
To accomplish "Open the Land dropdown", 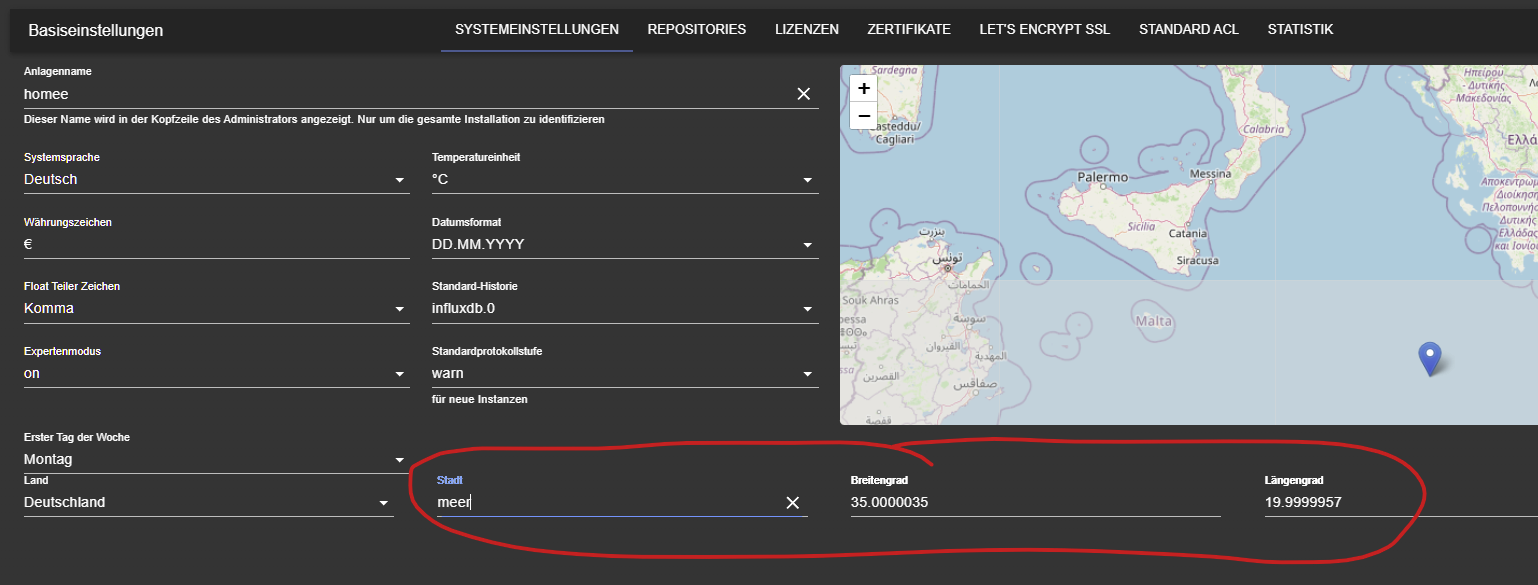I will click(x=208, y=503).
